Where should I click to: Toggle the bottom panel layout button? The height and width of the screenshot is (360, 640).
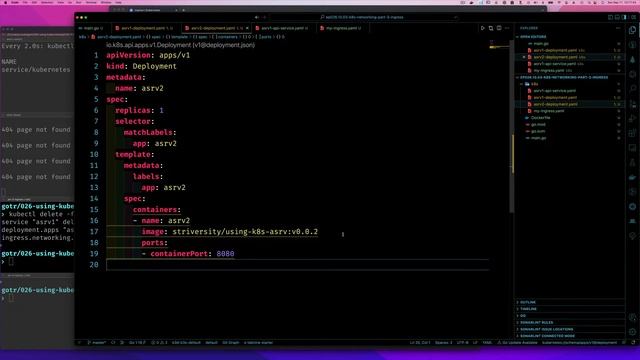pyautogui.click(x=618, y=17)
